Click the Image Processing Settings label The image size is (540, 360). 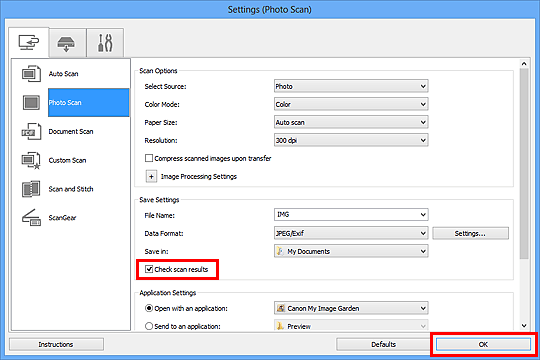(x=199, y=176)
